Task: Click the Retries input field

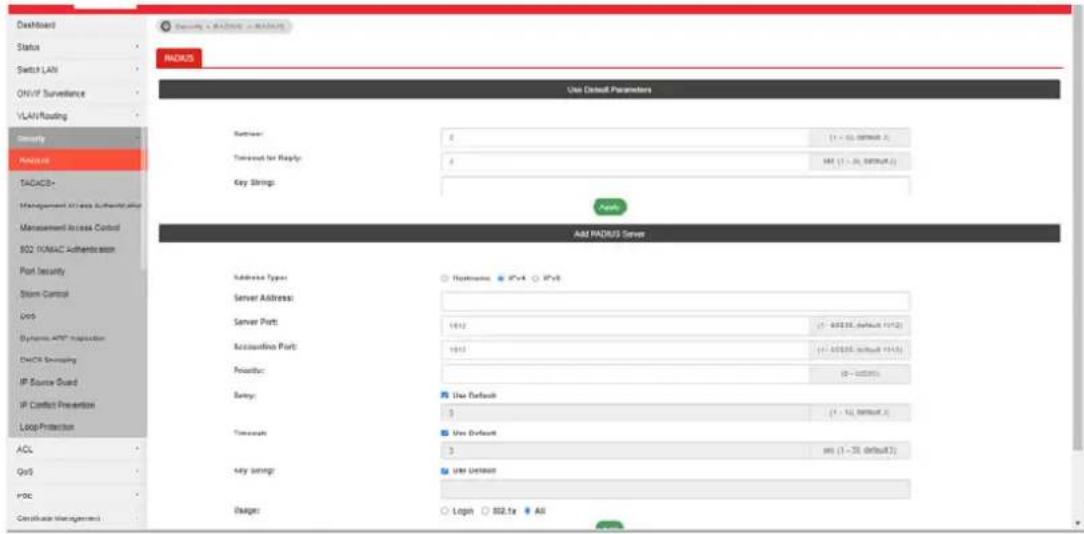Action: point(624,137)
